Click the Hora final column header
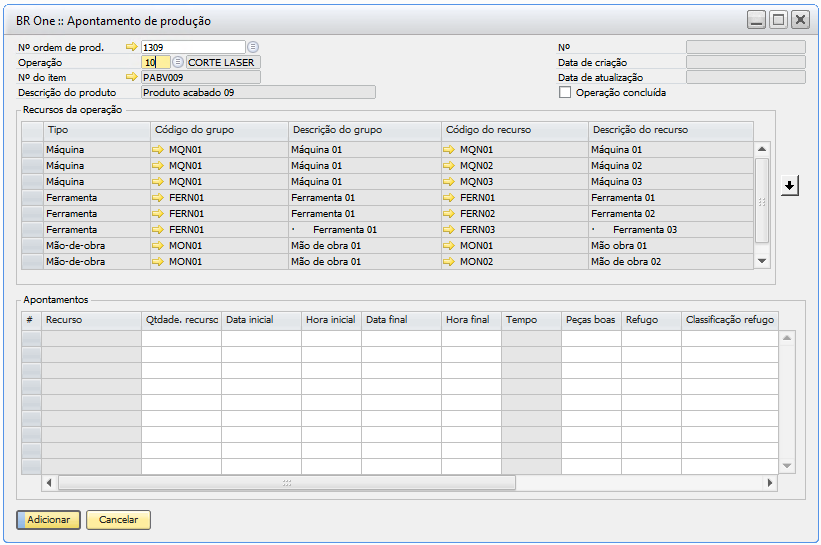Image resolution: width=821 pixels, height=545 pixels. click(471, 320)
